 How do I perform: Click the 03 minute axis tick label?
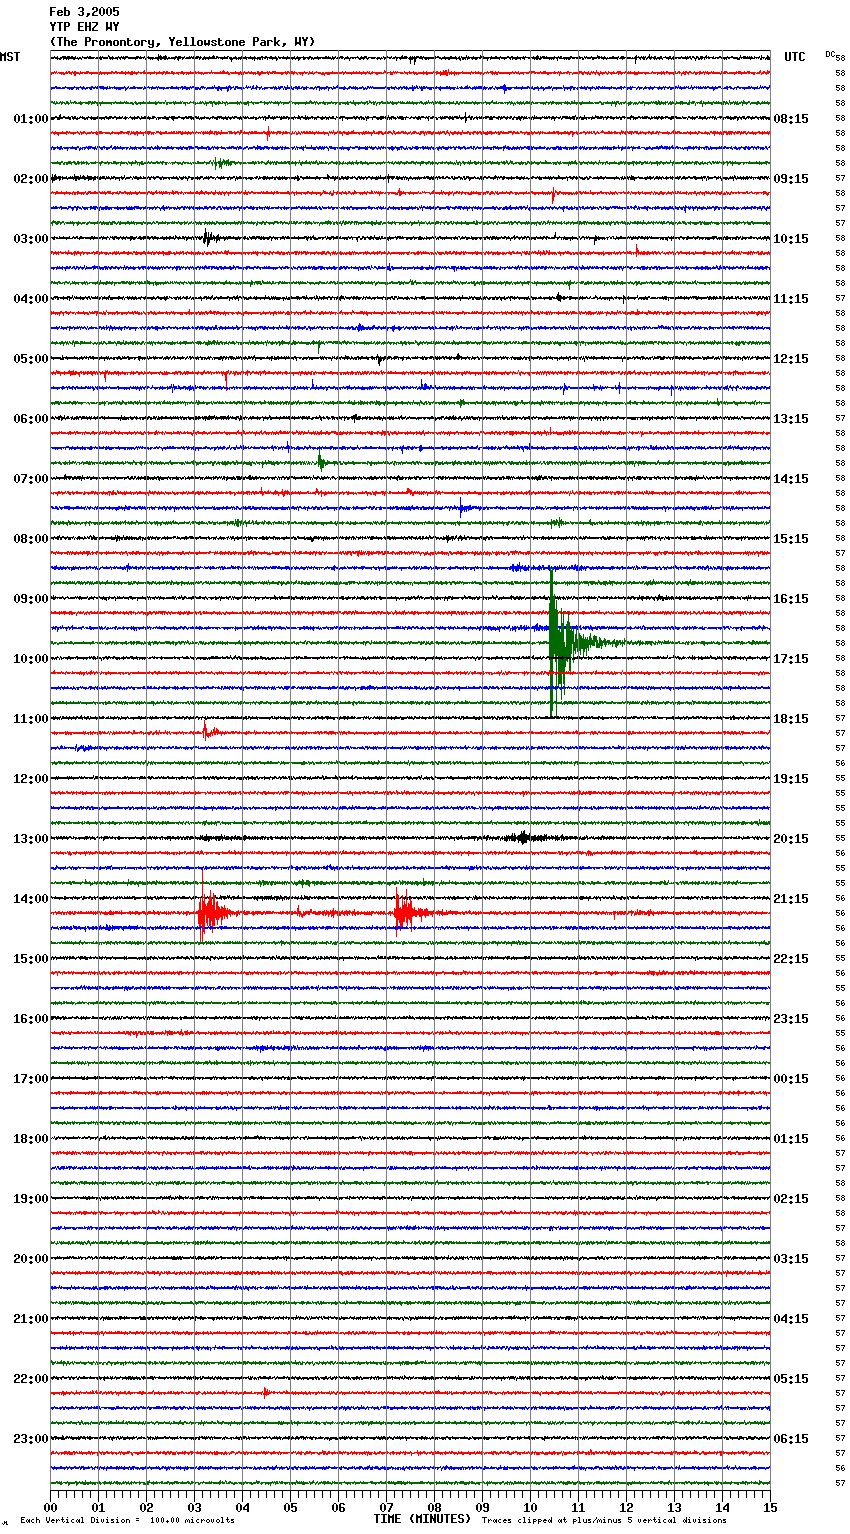[x=195, y=1507]
